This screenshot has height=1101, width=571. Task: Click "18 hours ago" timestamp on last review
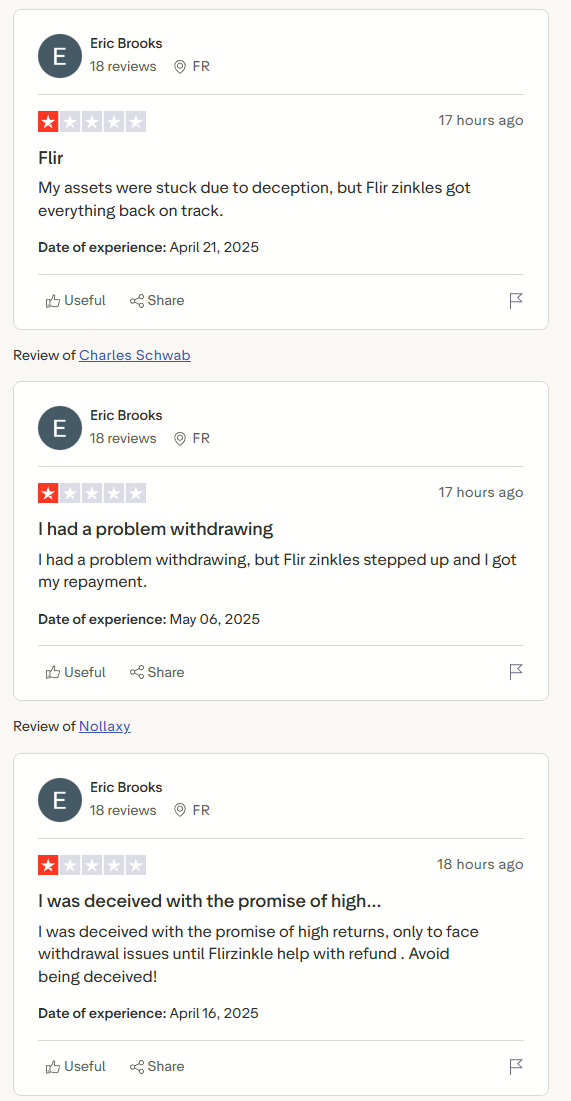click(480, 864)
